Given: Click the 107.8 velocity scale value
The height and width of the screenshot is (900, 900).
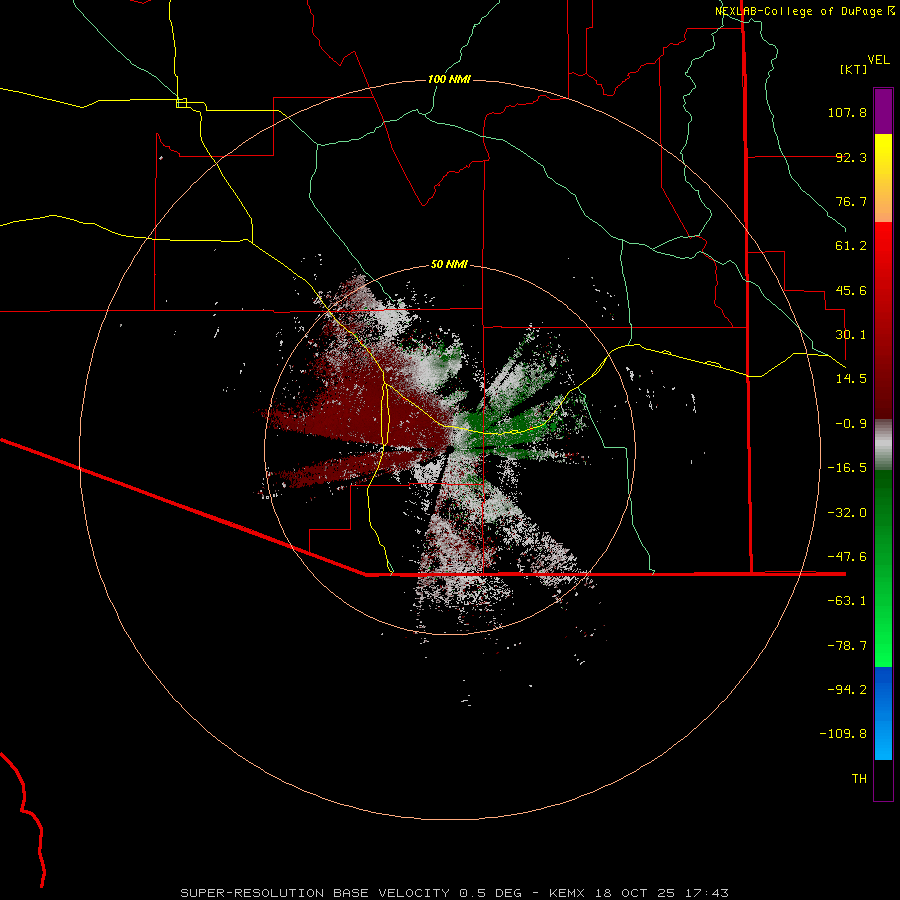Looking at the screenshot, I should (x=847, y=112).
